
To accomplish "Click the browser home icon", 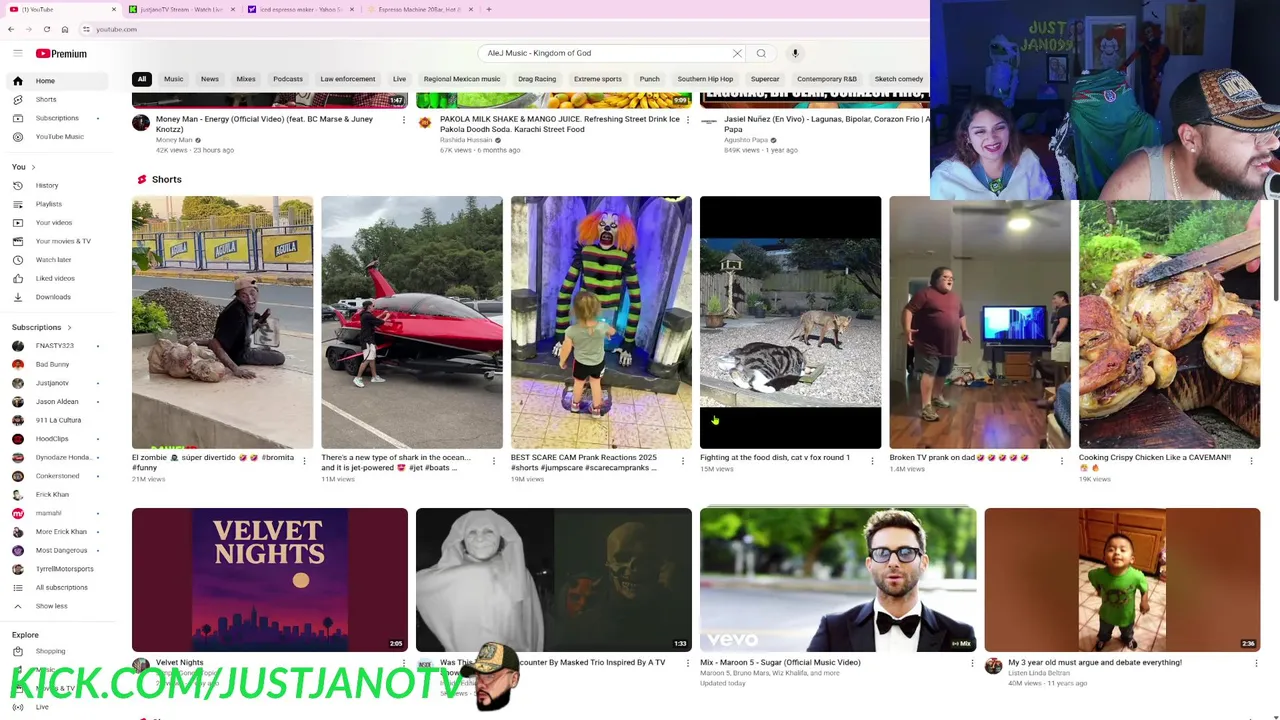I will [65, 29].
